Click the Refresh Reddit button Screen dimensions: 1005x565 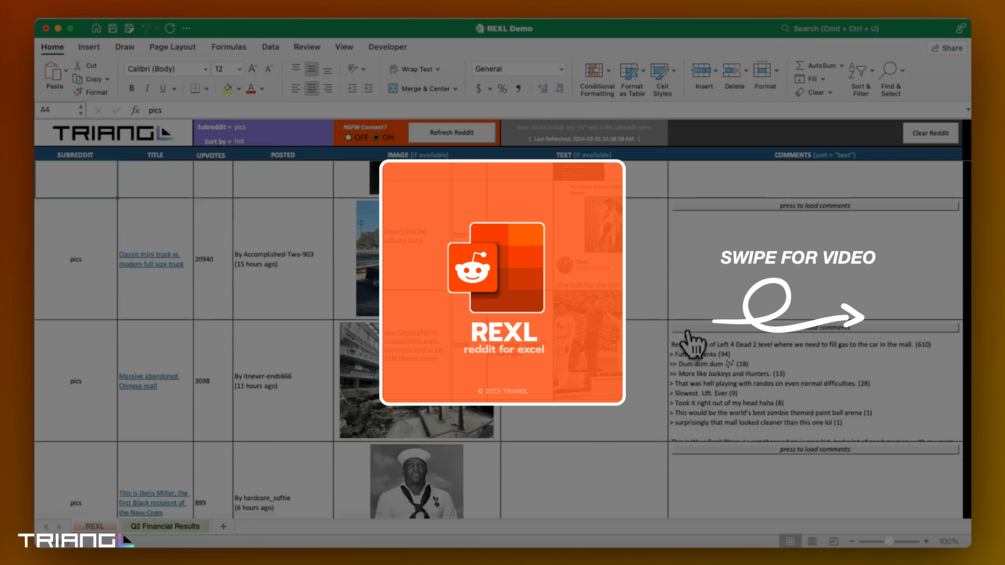452,133
